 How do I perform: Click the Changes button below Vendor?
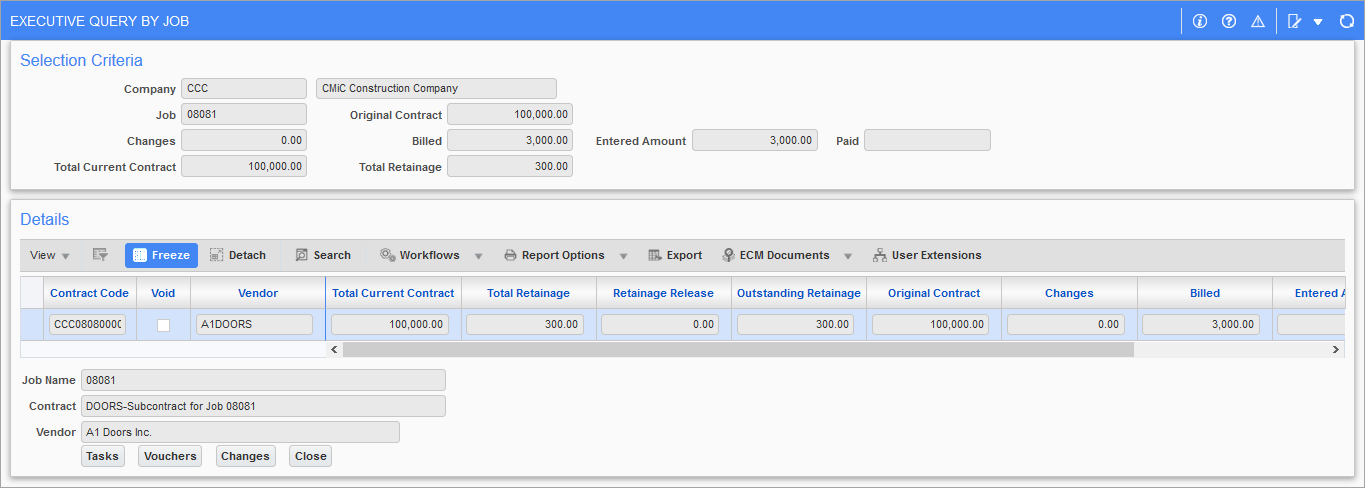[x=245, y=456]
